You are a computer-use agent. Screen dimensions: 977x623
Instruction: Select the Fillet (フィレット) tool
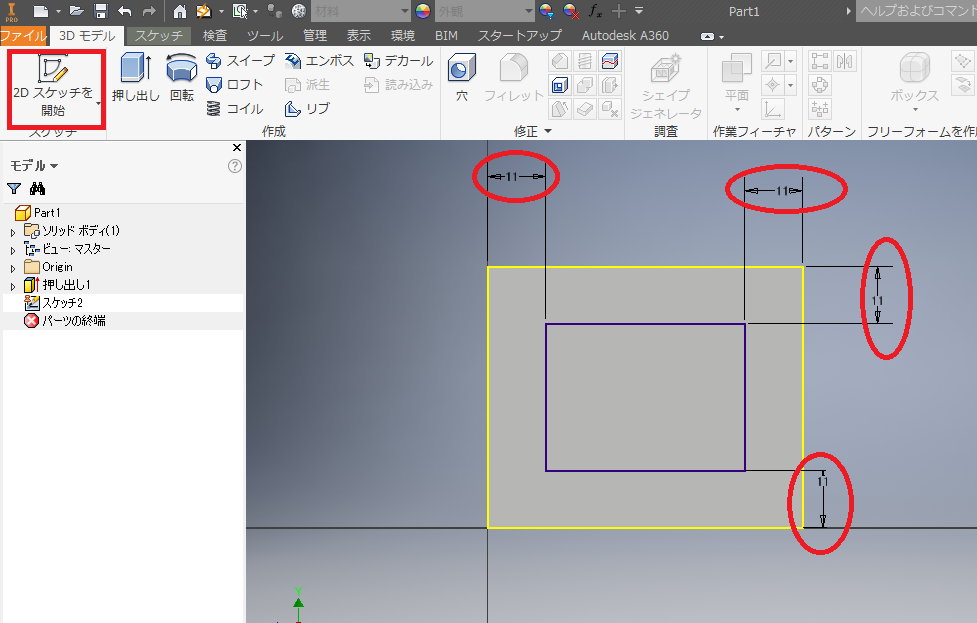[513, 77]
